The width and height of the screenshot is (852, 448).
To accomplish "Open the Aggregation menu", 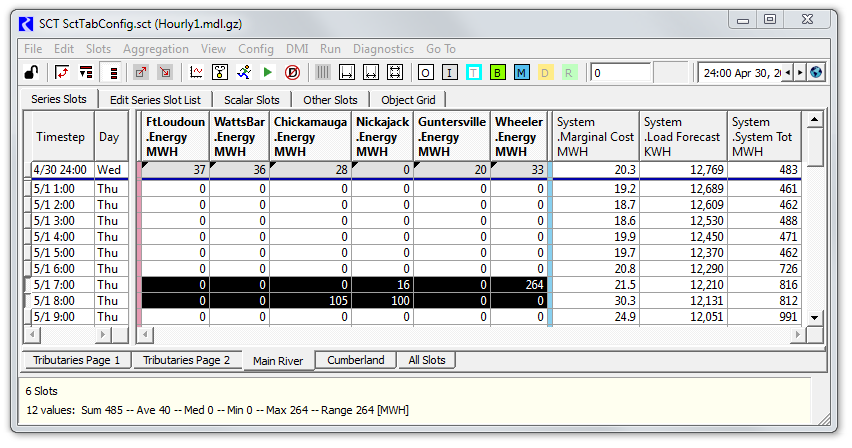I will point(156,49).
